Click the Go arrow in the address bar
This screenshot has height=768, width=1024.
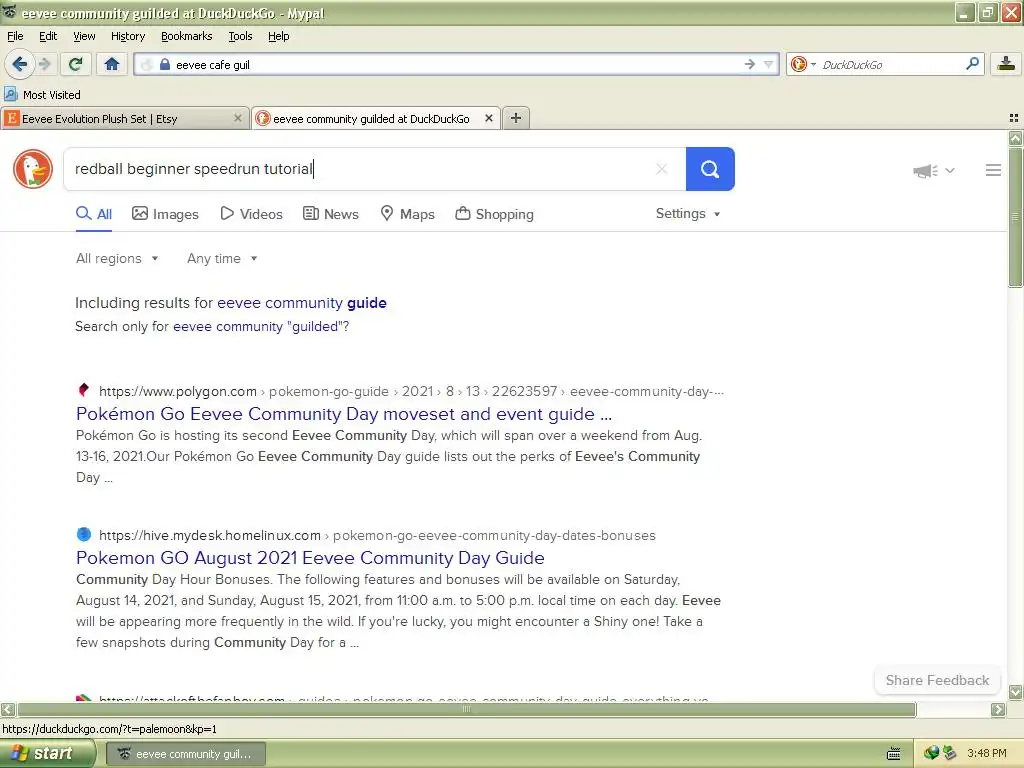tap(750, 64)
